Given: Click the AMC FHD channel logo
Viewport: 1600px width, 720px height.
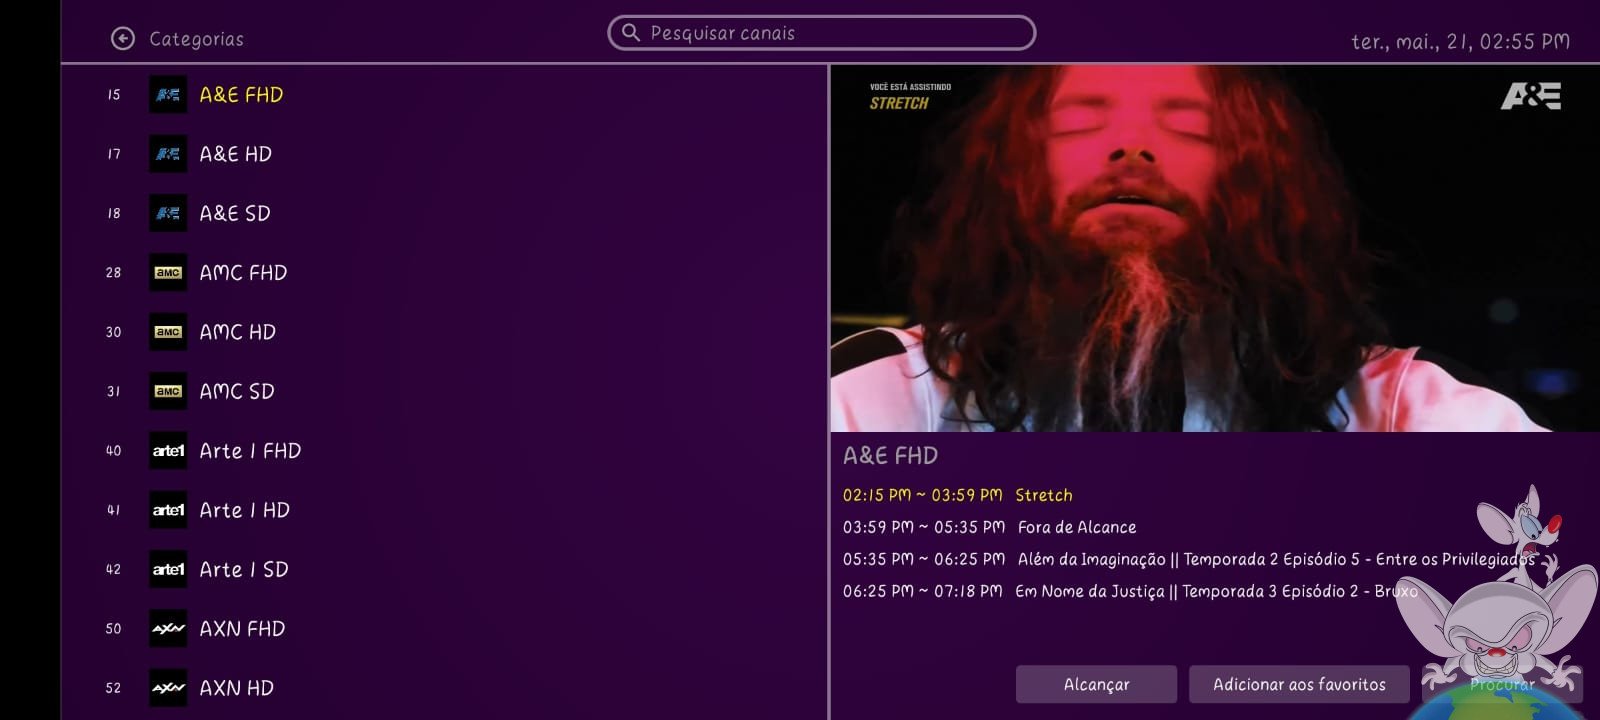Looking at the screenshot, I should pos(168,273).
